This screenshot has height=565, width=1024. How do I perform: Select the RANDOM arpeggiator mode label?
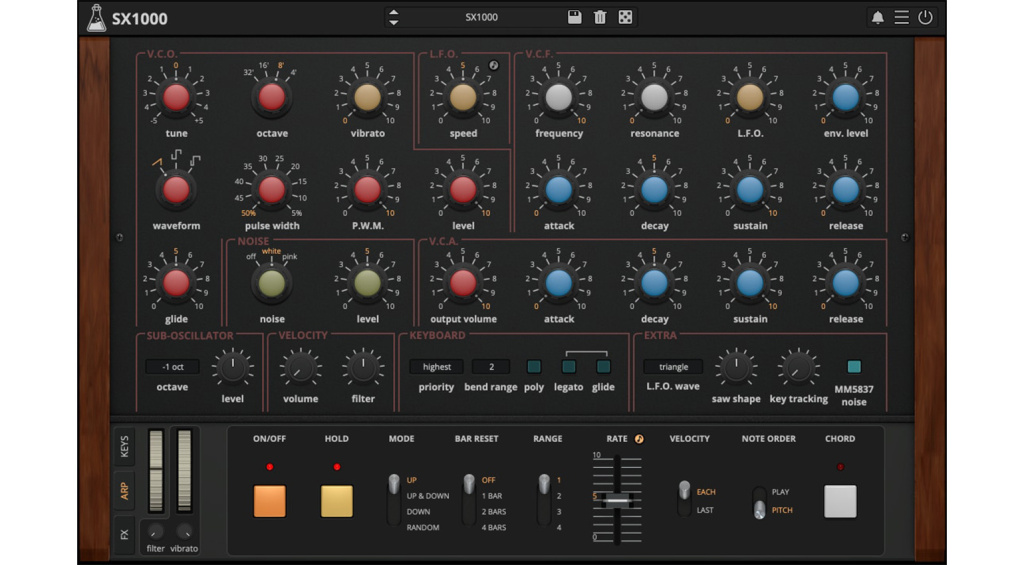coord(423,527)
